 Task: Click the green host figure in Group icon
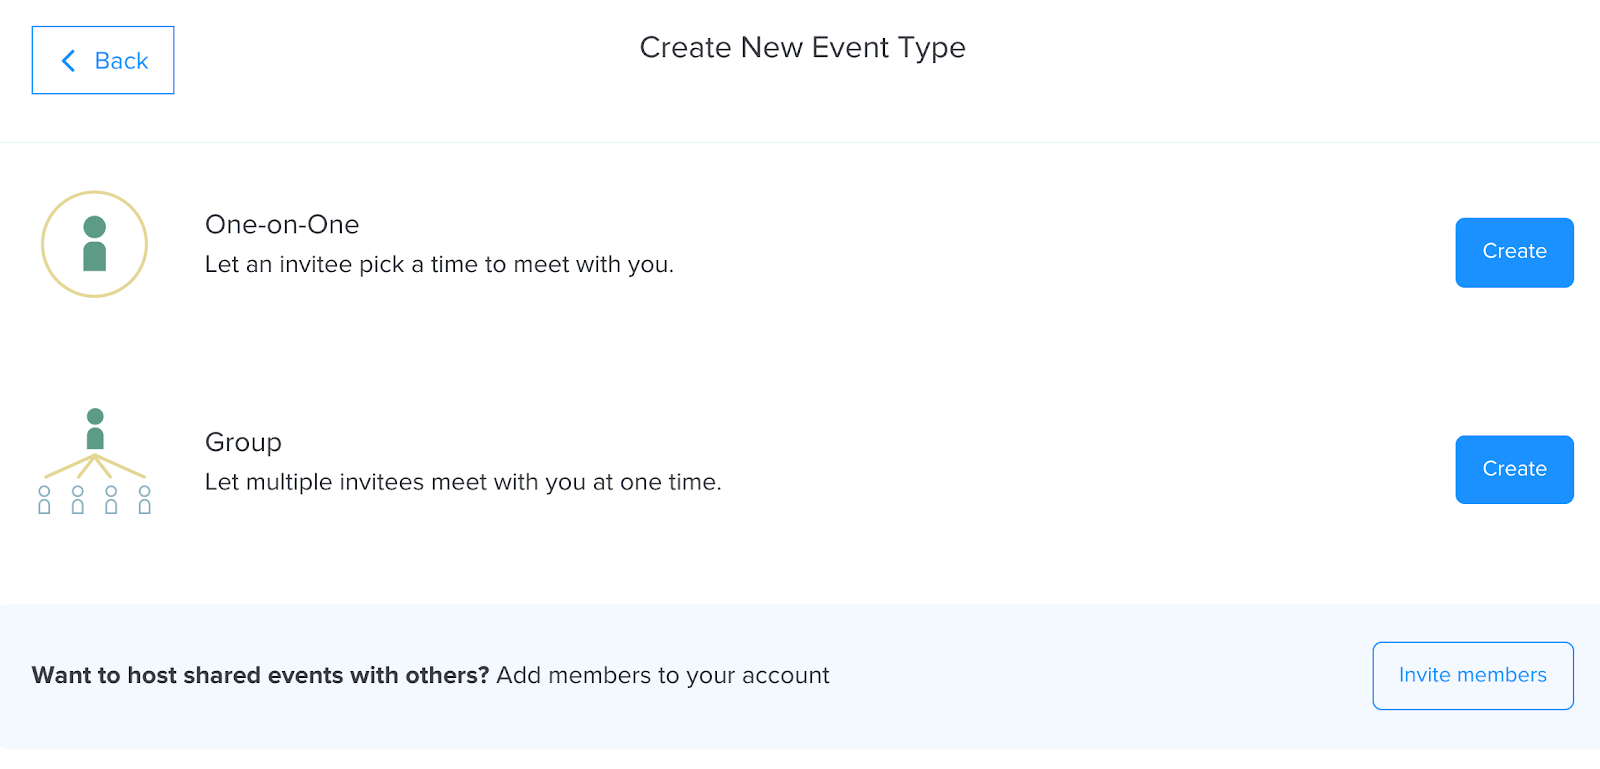[x=95, y=429]
